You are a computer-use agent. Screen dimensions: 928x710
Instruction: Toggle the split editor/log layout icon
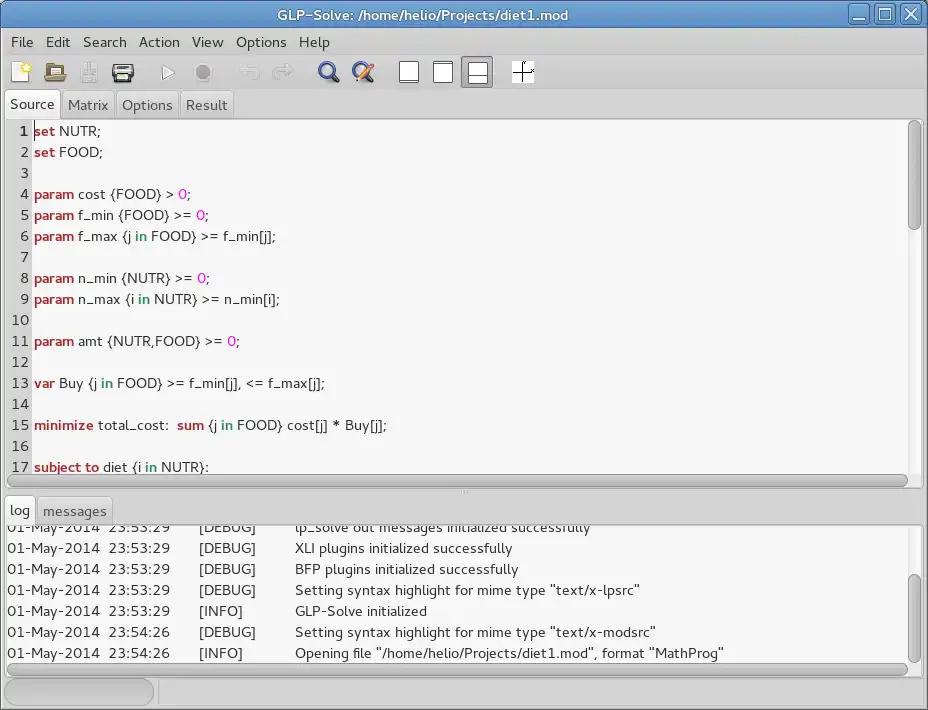(477, 72)
